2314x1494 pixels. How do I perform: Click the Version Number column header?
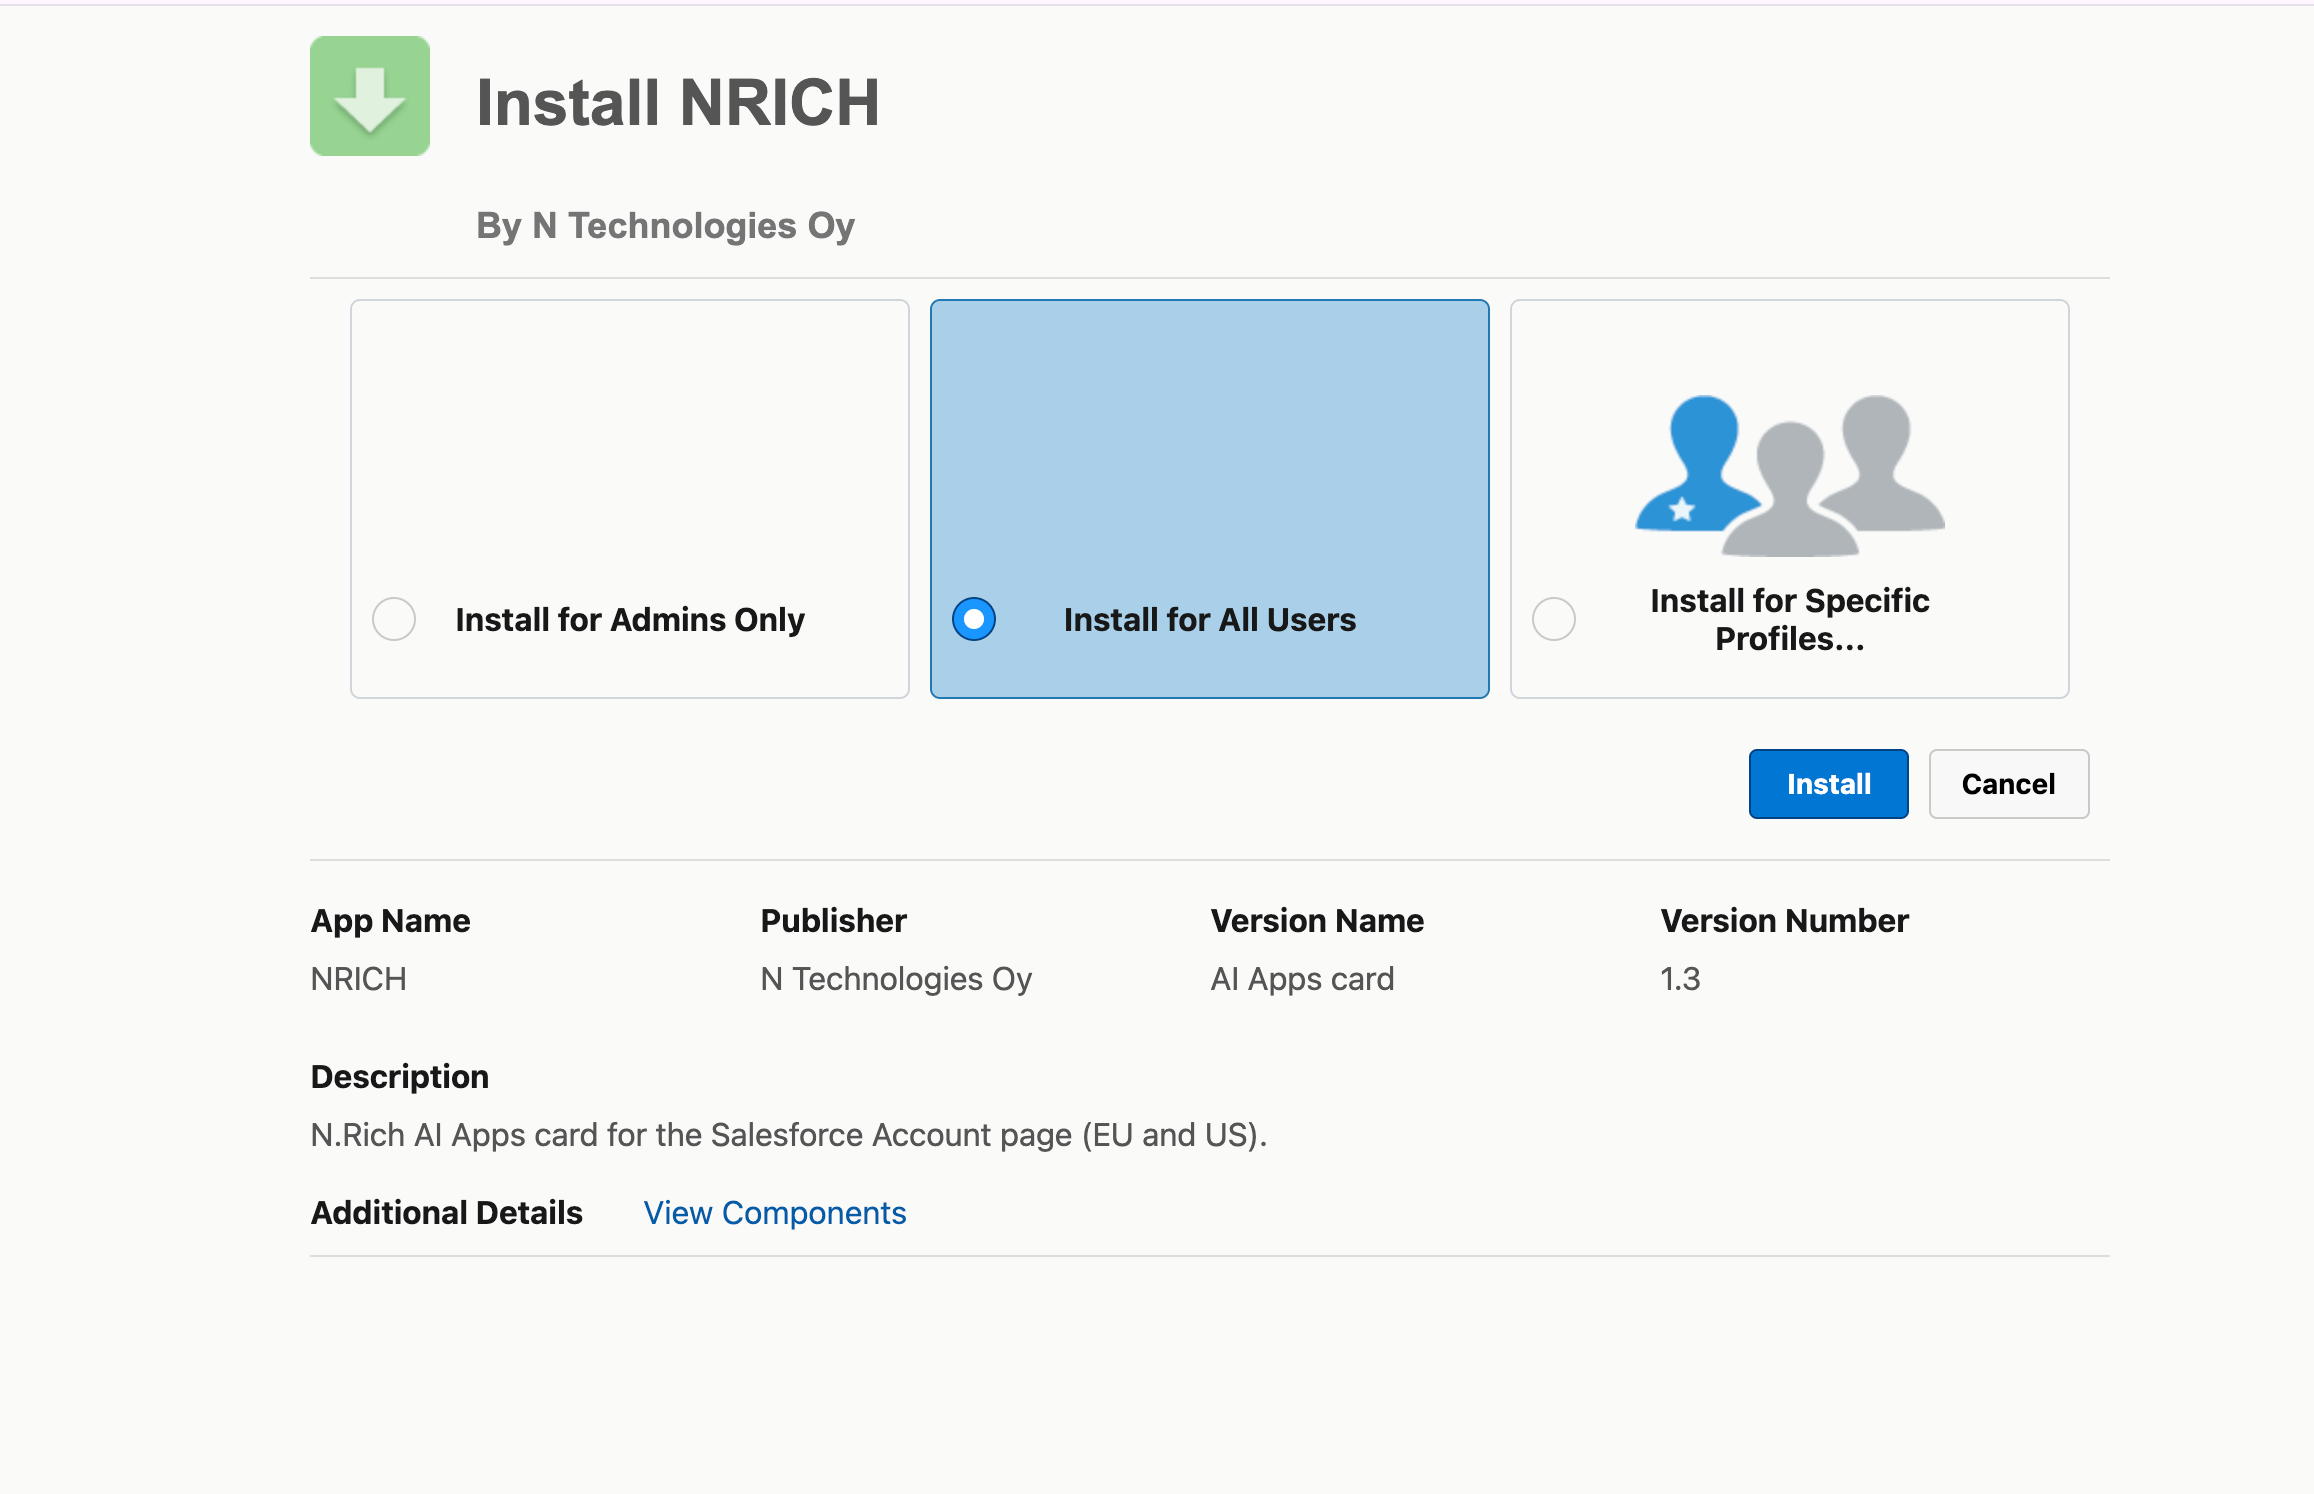pos(1785,921)
